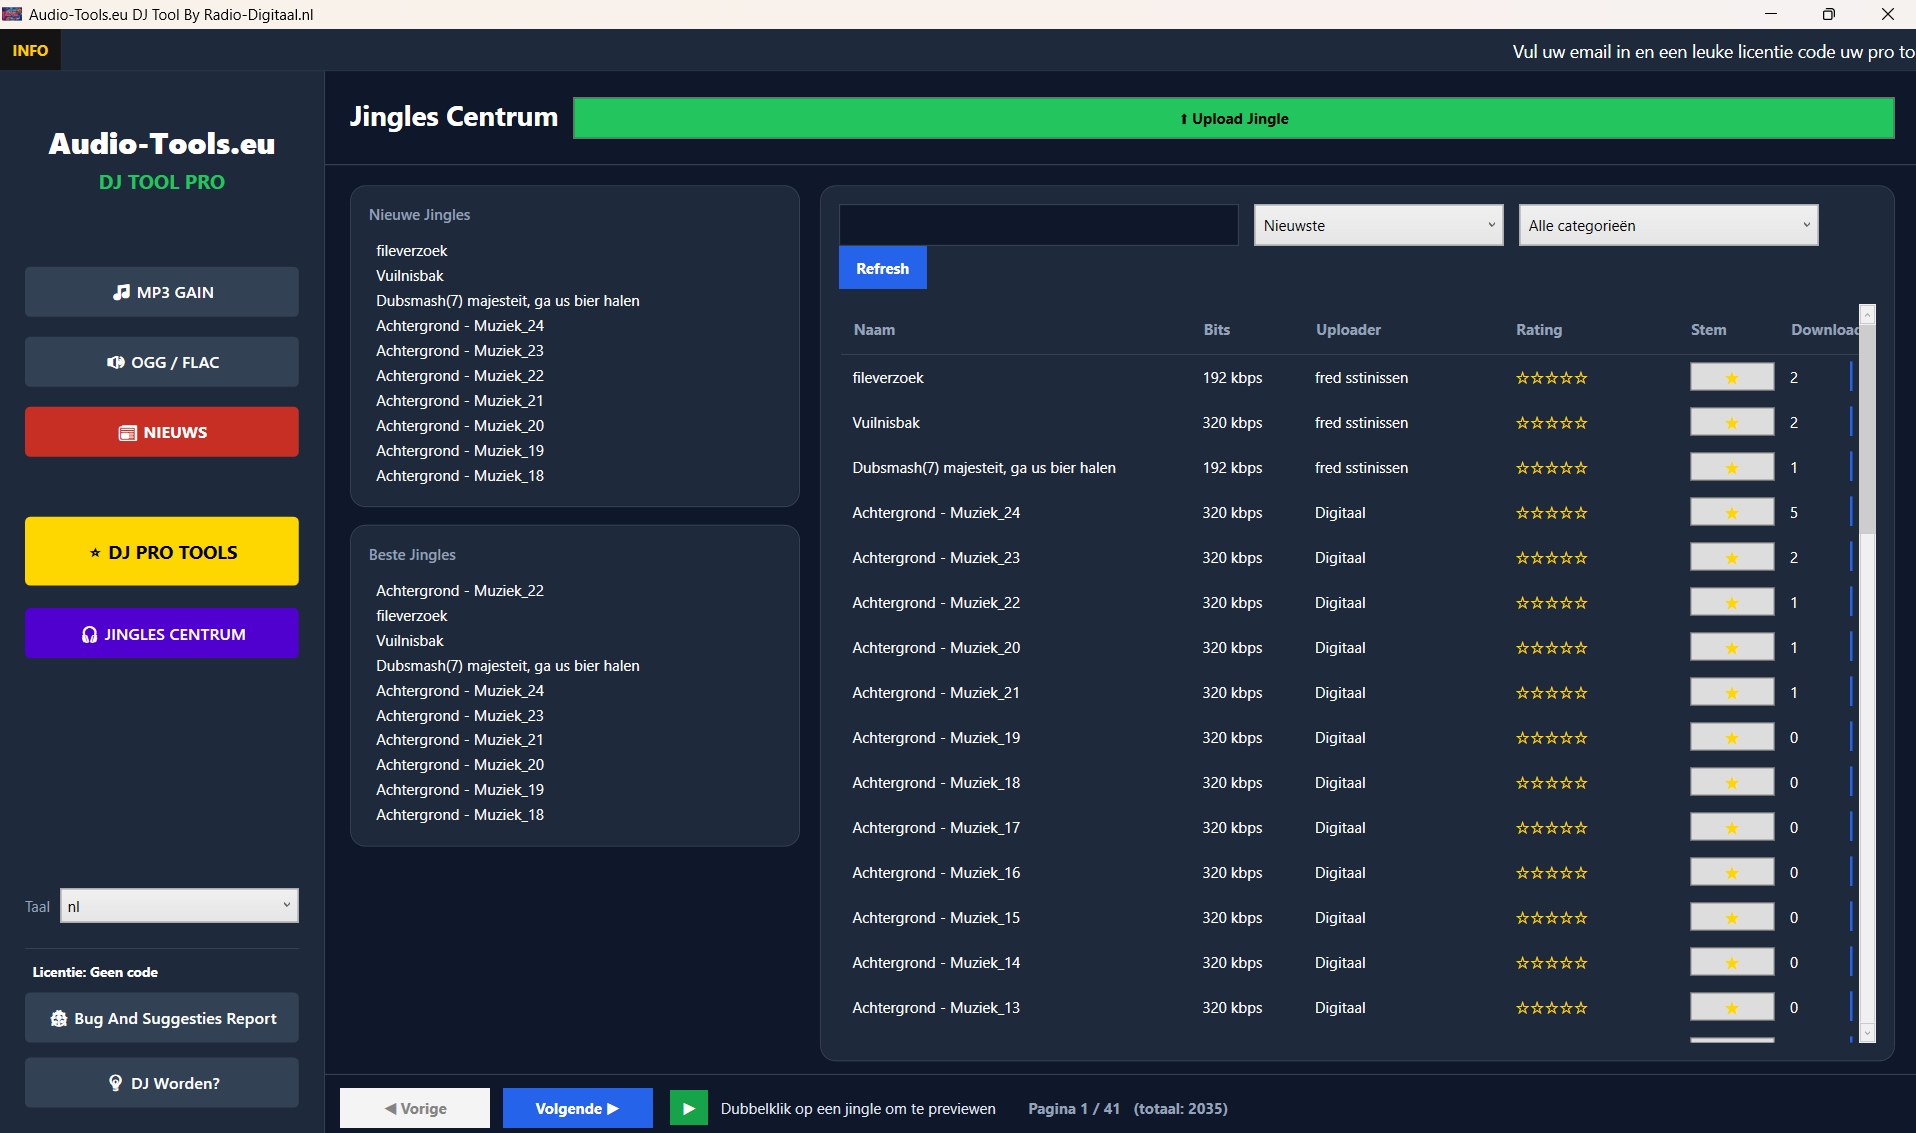Vote star for Achtergrond - Muziek_17 row
The height and width of the screenshot is (1133, 1916).
coord(1732,827)
